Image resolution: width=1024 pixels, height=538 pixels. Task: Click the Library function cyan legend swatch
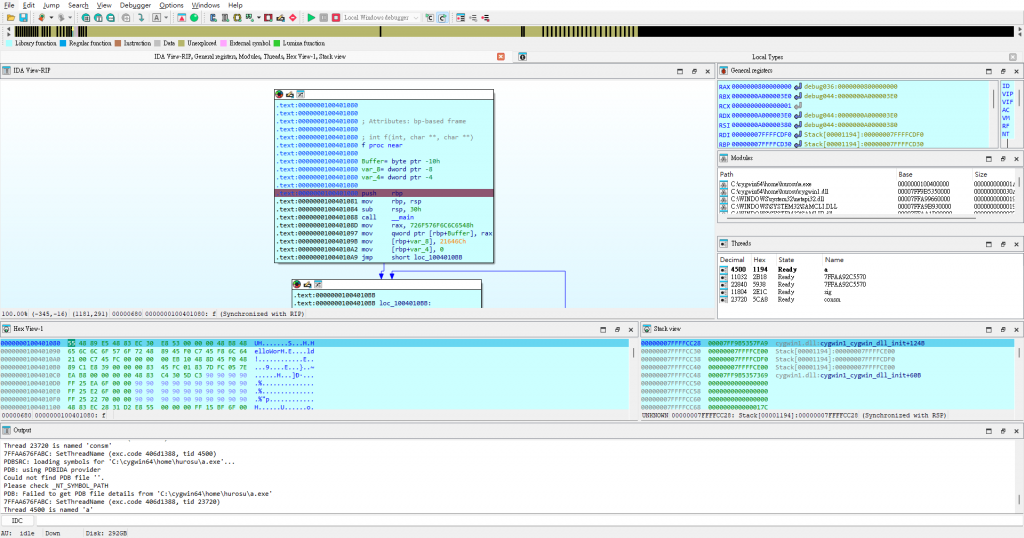click(x=9, y=43)
